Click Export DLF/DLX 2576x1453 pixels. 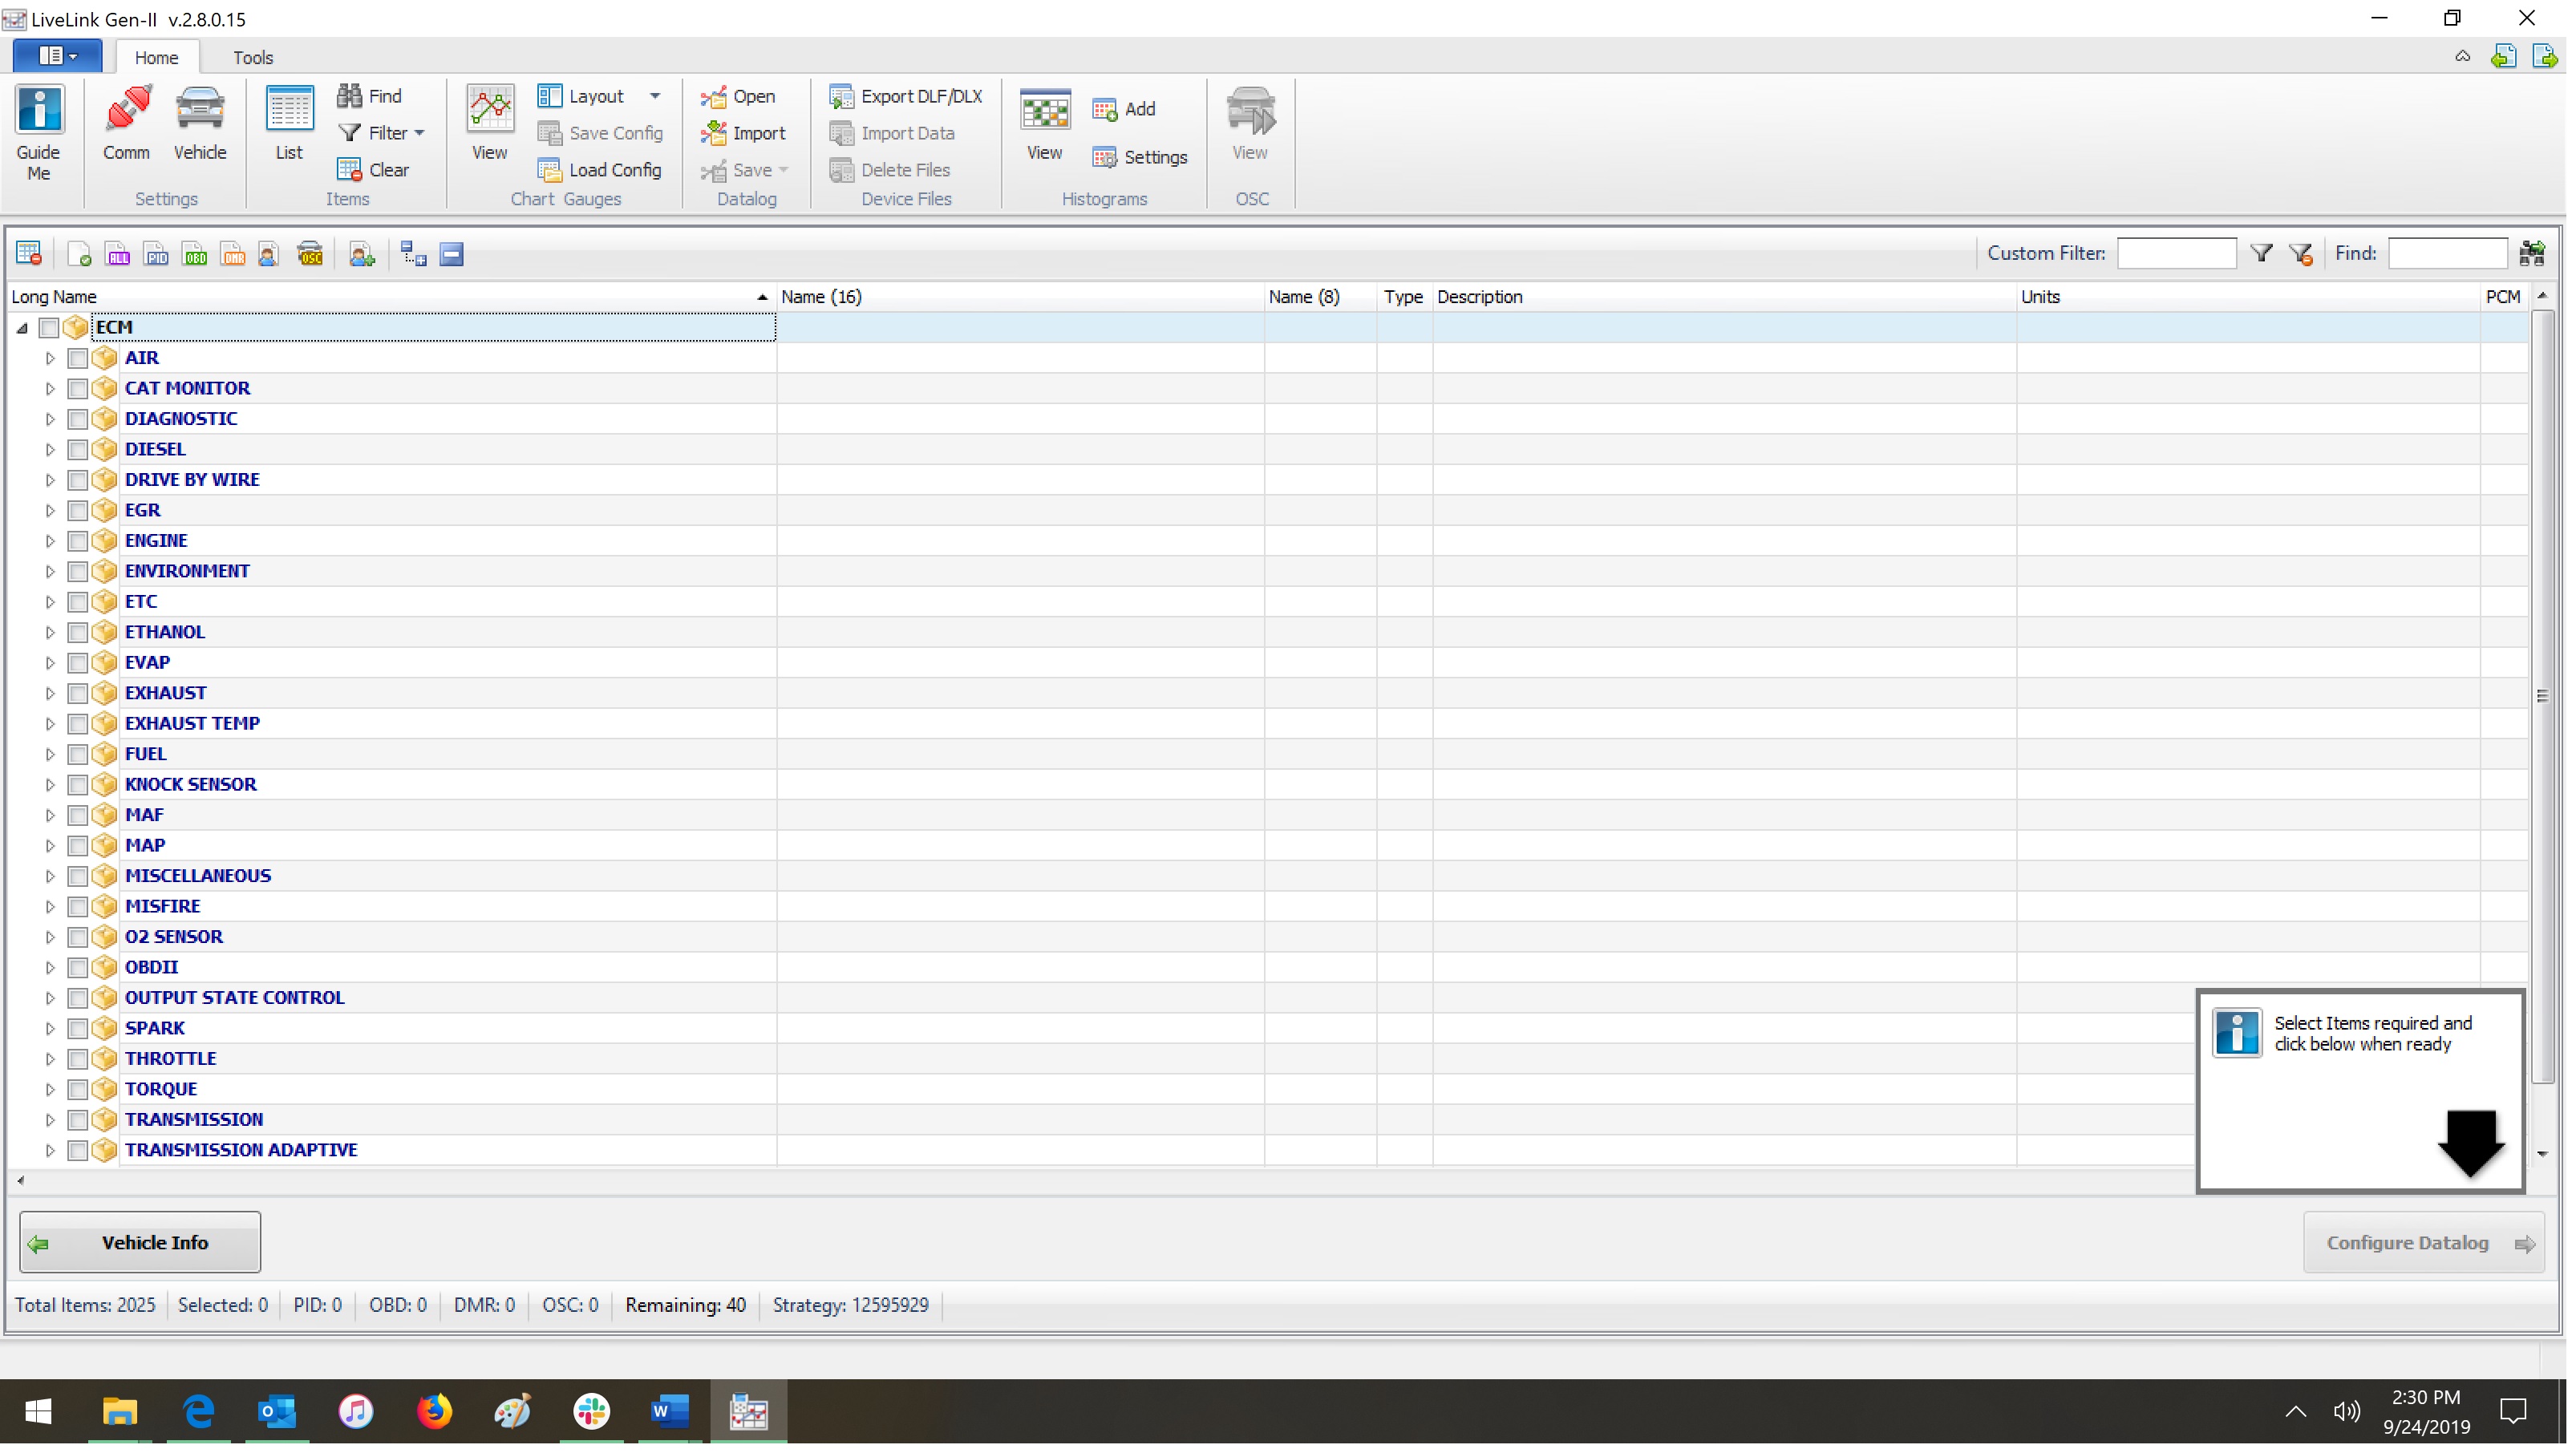pyautogui.click(x=907, y=96)
